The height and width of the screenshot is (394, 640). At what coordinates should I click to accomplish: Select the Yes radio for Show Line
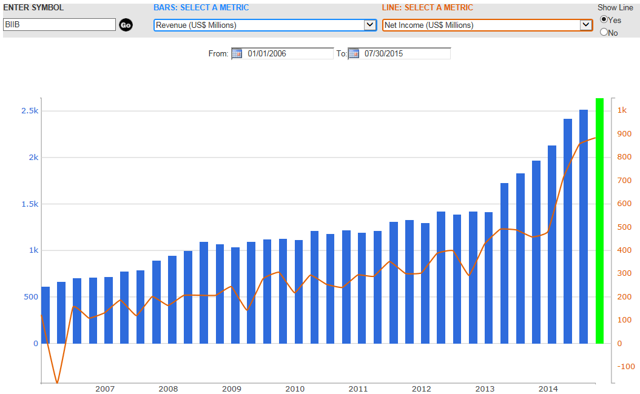603,19
